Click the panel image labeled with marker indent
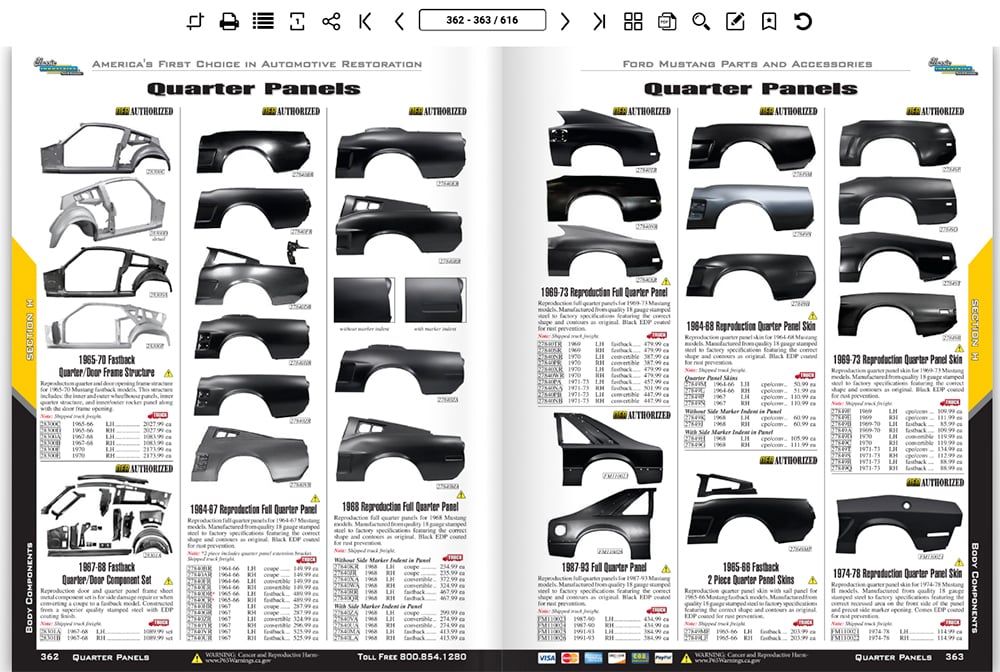Screen dimensions: 1000x672 point(435,300)
